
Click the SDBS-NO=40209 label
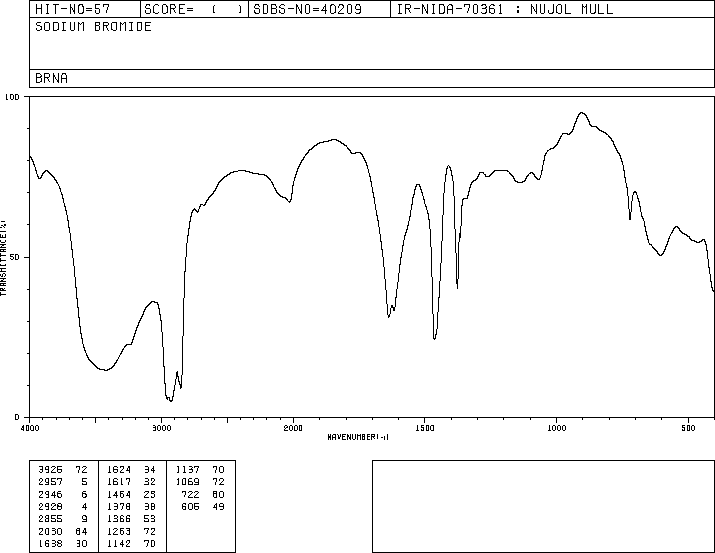tap(307, 9)
